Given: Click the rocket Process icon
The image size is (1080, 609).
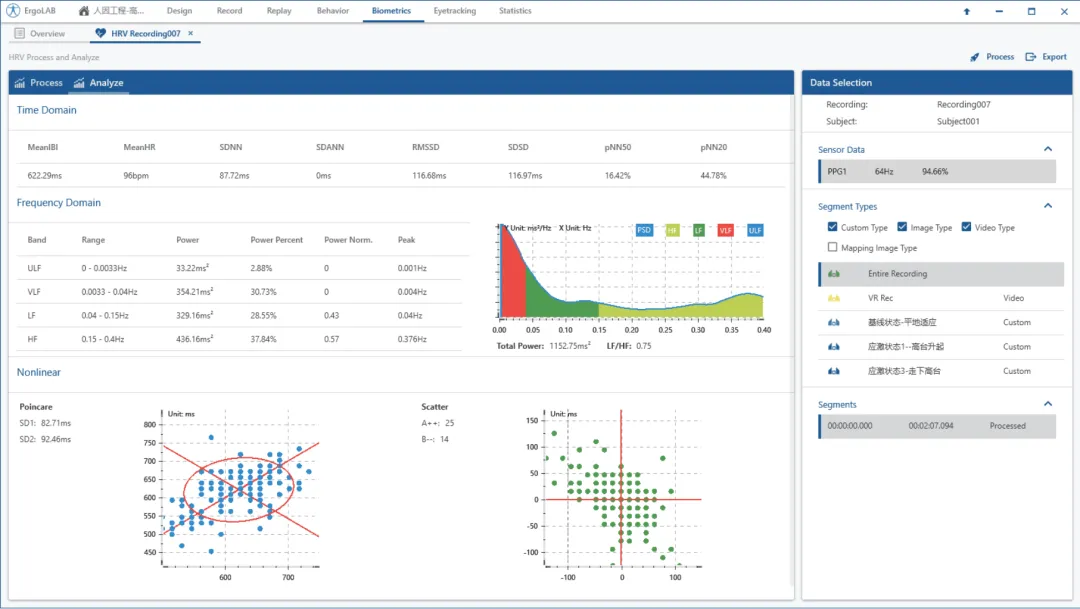Looking at the screenshot, I should point(974,57).
